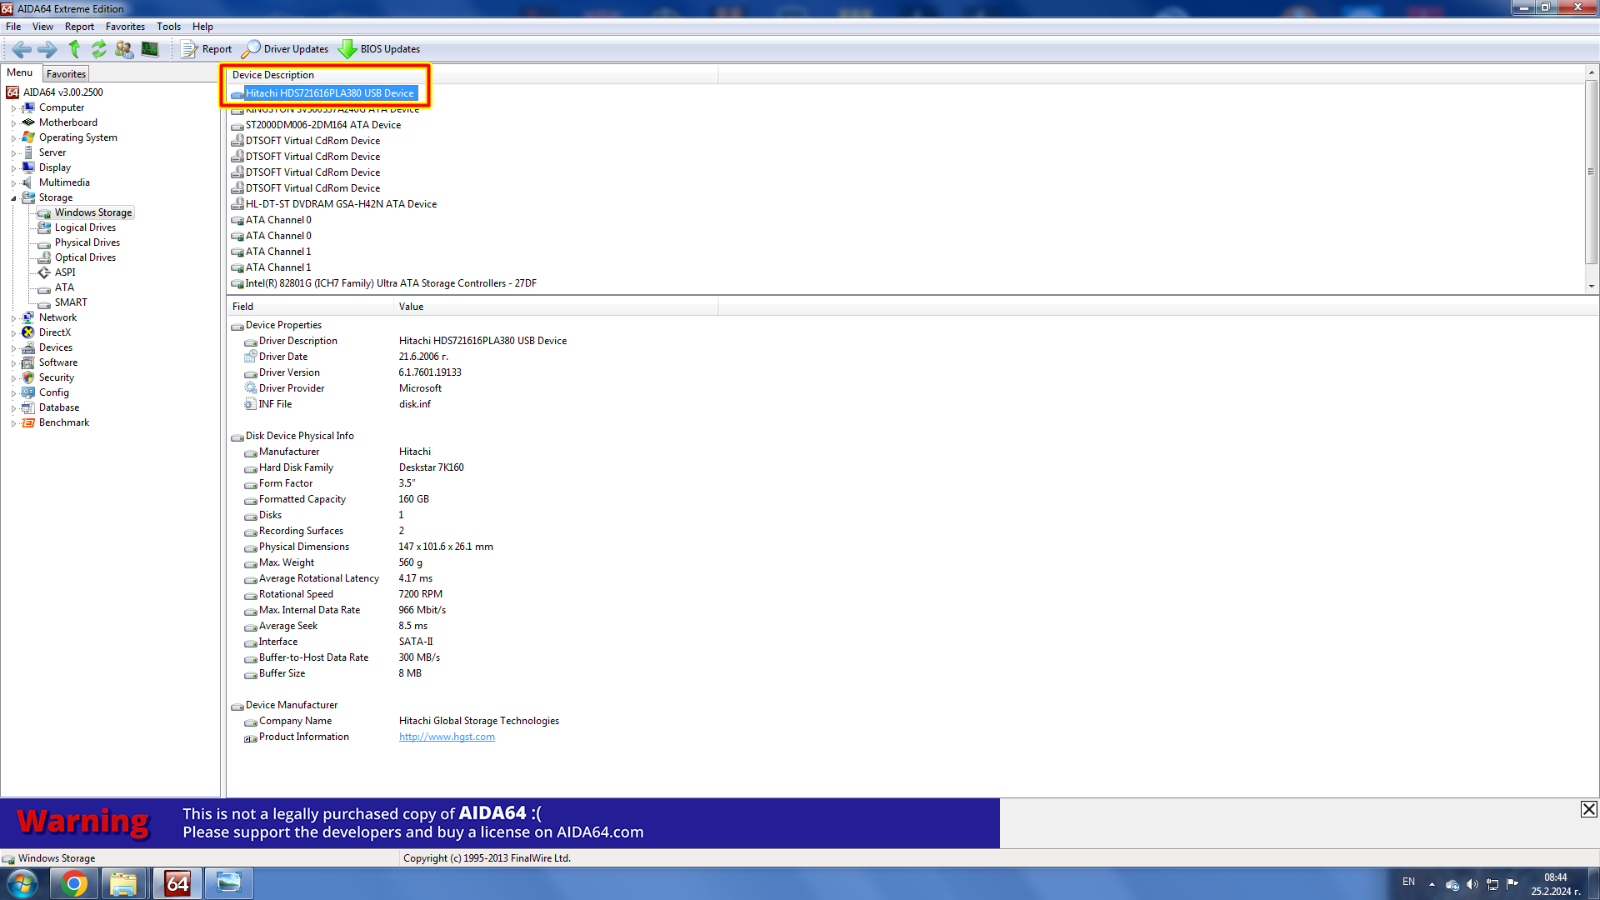Select the Intel(R) 82801G Ultra ATA Storage Controllers row
Viewport: 1600px width, 900px height.
391,284
